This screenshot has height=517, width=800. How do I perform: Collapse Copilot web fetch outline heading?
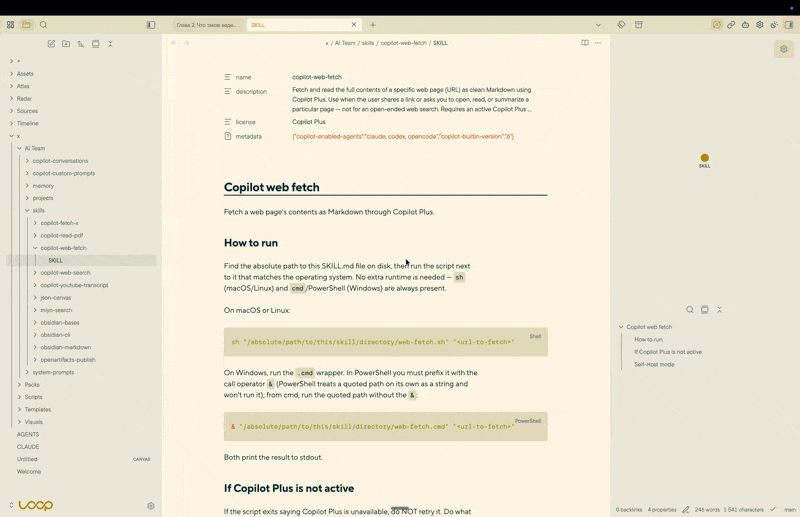click(x=621, y=327)
